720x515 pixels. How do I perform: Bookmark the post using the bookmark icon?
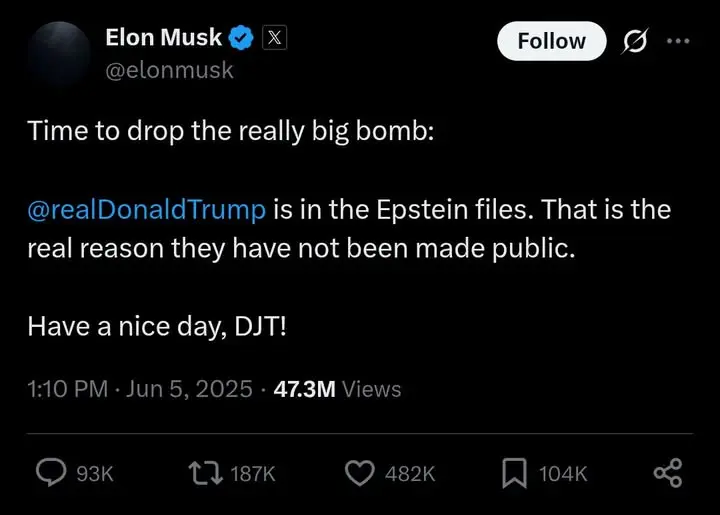(514, 473)
